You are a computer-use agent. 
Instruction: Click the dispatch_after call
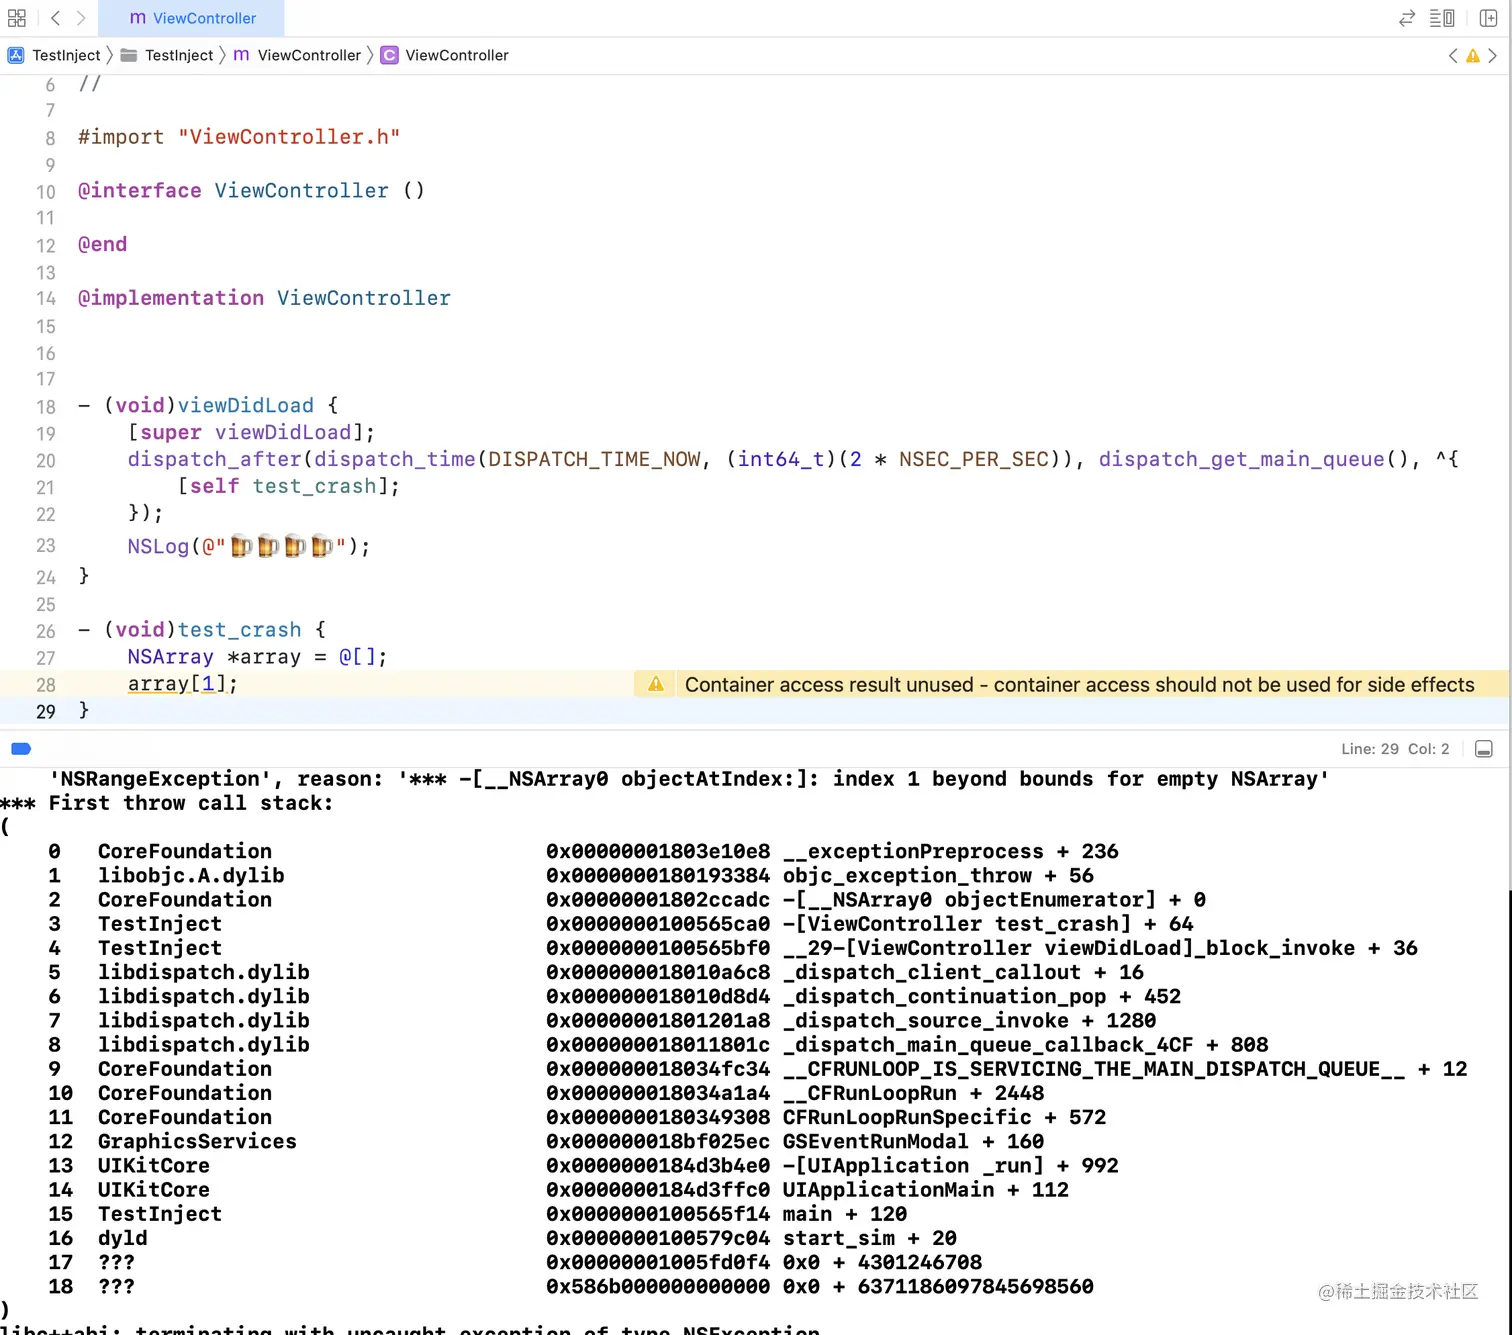(x=214, y=459)
